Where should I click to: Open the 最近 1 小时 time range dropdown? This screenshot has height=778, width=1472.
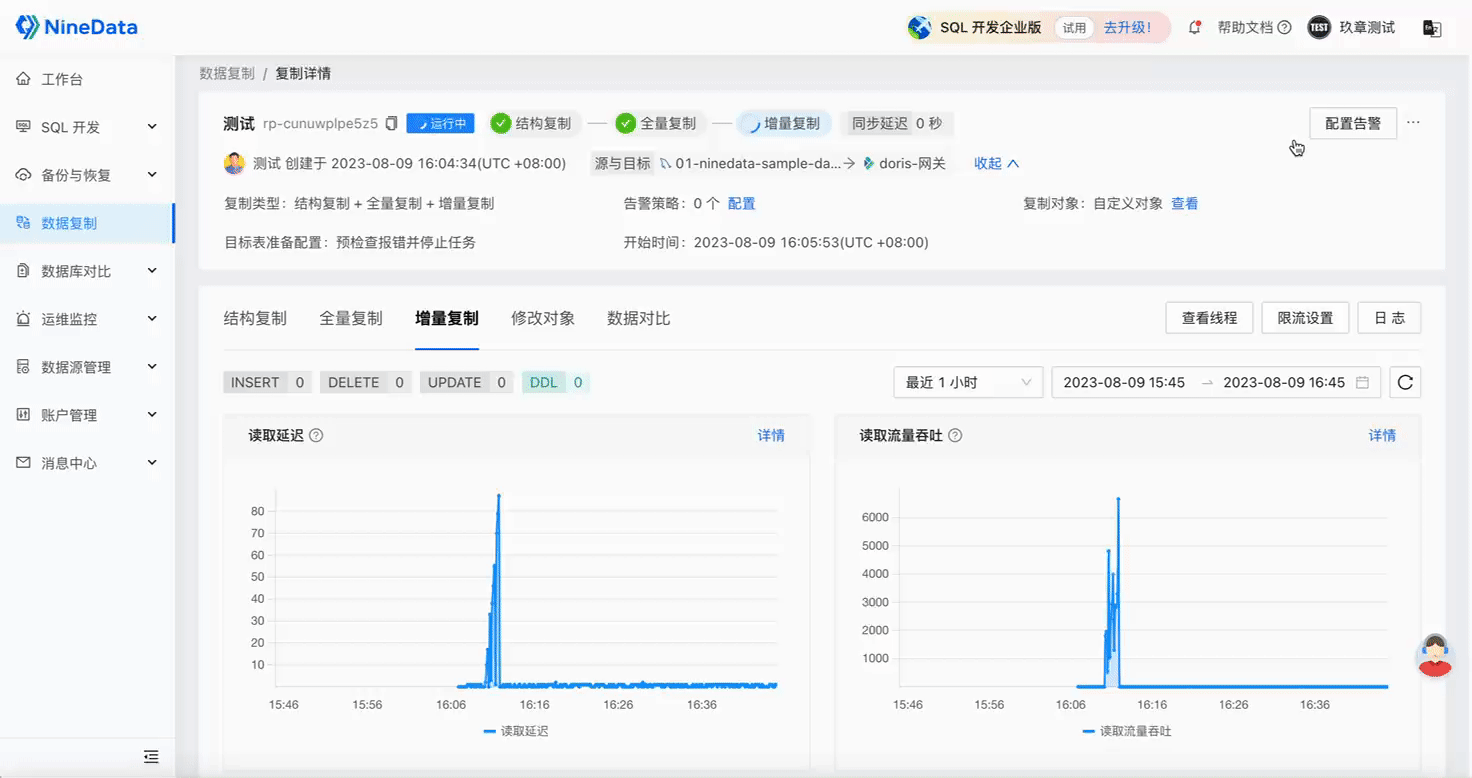click(x=967, y=382)
